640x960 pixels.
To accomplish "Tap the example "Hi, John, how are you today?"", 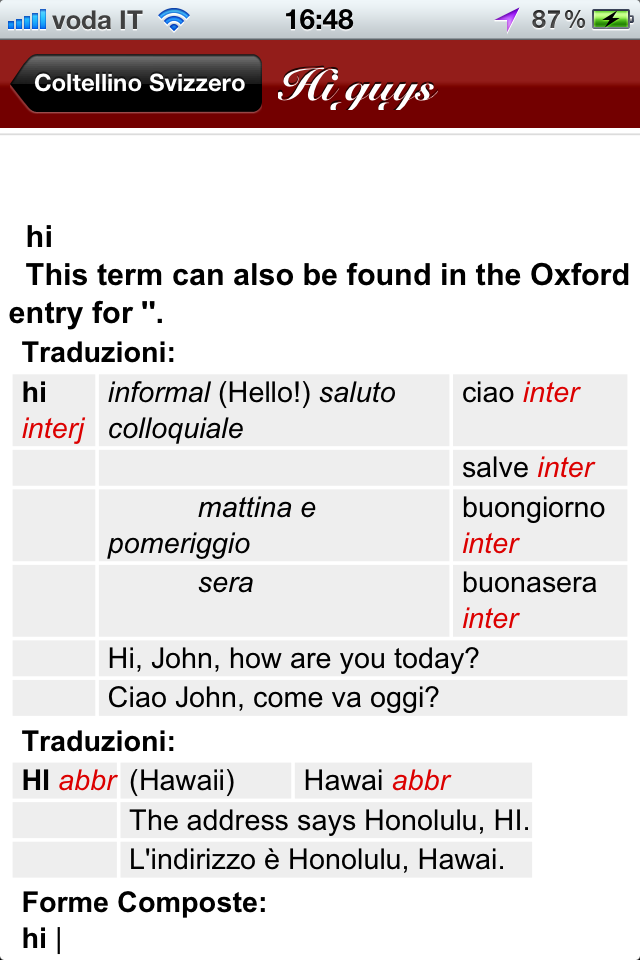I will click(x=294, y=659).
